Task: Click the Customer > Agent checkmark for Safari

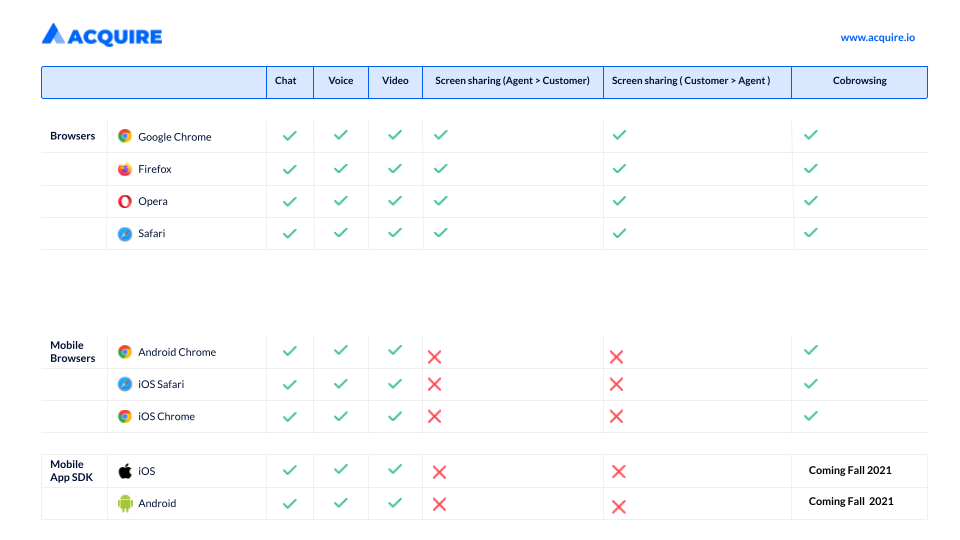Action: click(620, 233)
